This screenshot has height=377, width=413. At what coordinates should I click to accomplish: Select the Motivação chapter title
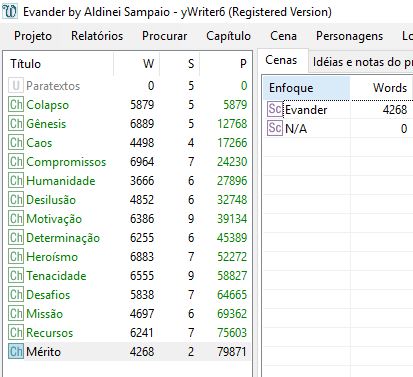(x=54, y=219)
